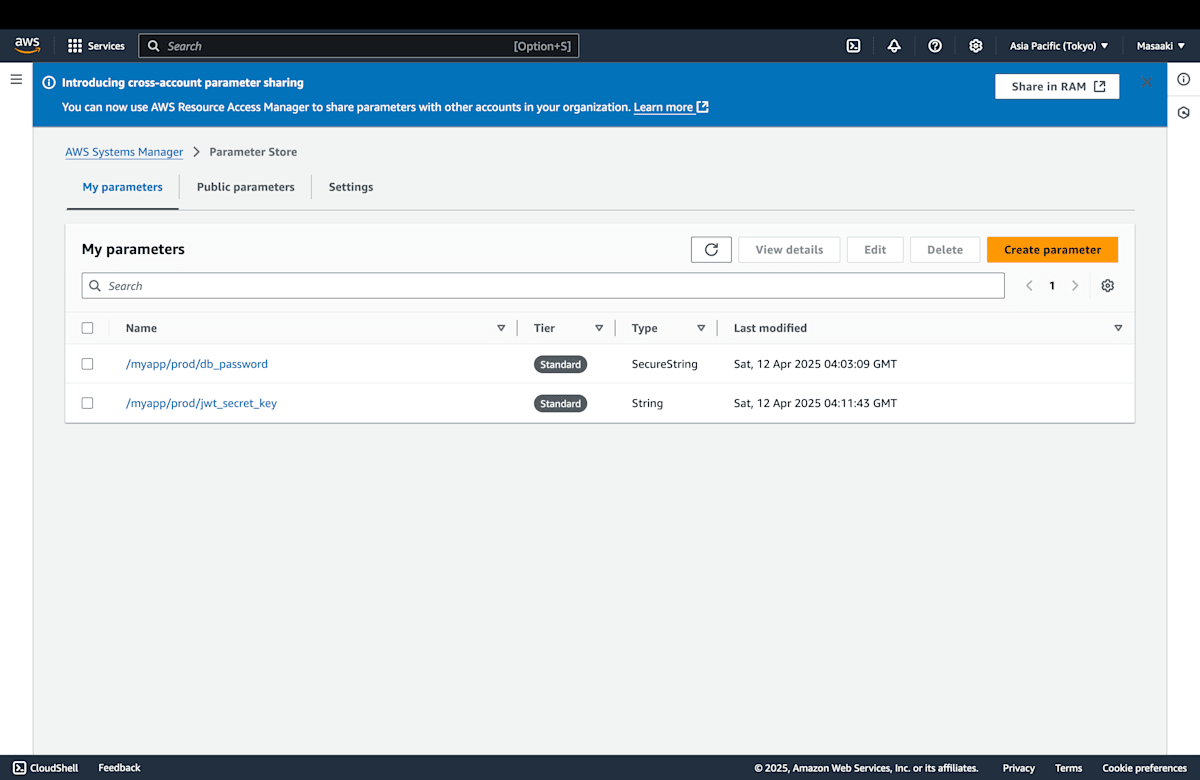Image resolution: width=1200 pixels, height=780 pixels.
Task: Go to previous page of parameters
Action: (x=1029, y=286)
